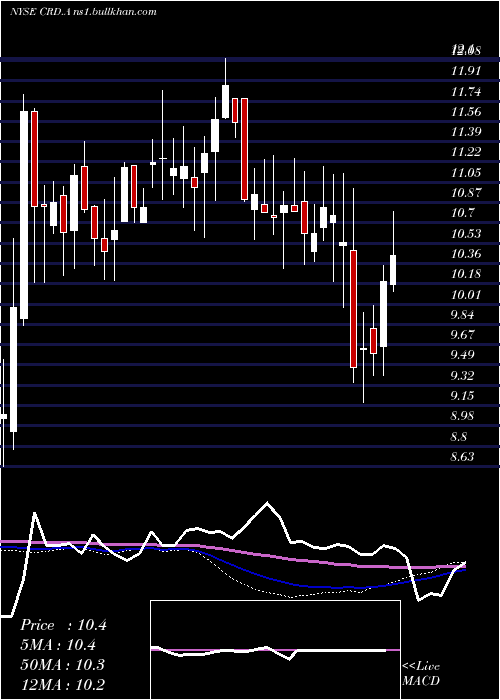
Task: Click the 9.84 price axis label
Action: tap(462, 315)
